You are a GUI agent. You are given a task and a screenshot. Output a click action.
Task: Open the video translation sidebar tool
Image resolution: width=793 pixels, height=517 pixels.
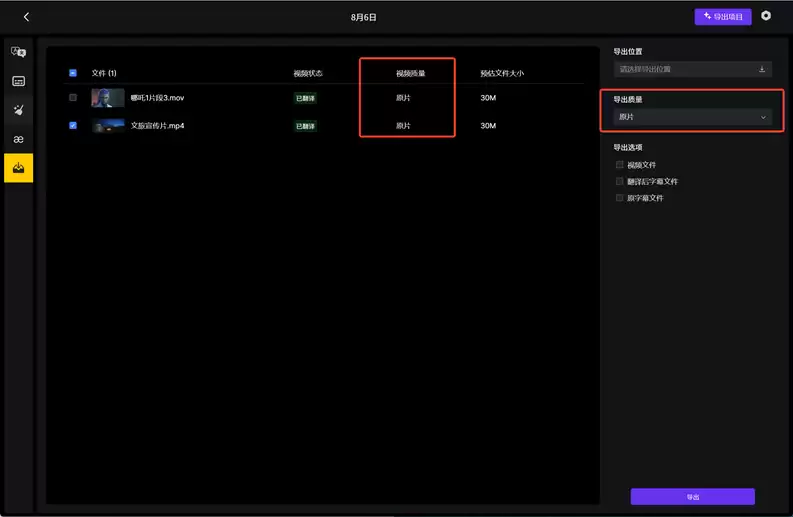[x=18, y=52]
